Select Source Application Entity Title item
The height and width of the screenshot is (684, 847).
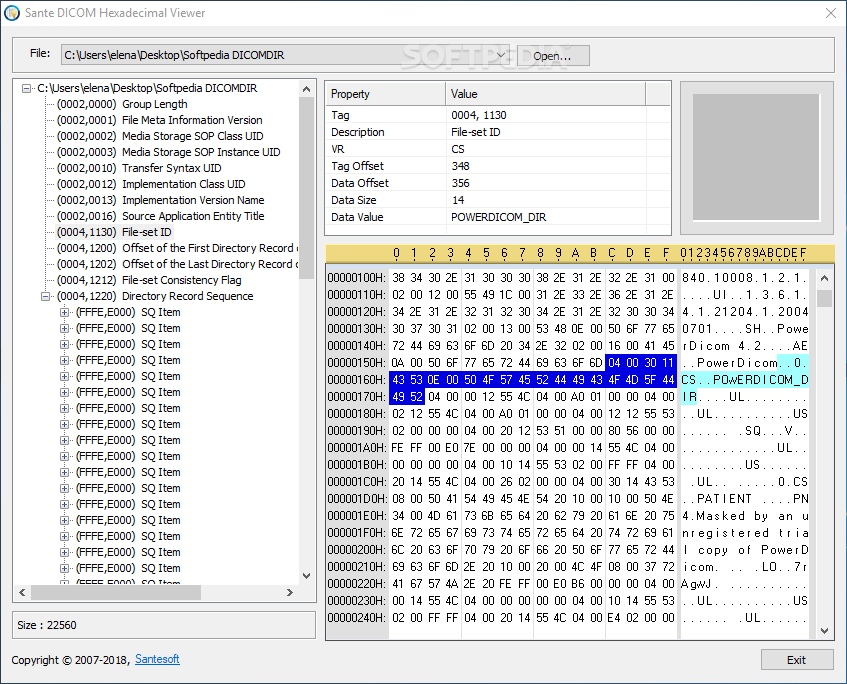click(x=160, y=216)
